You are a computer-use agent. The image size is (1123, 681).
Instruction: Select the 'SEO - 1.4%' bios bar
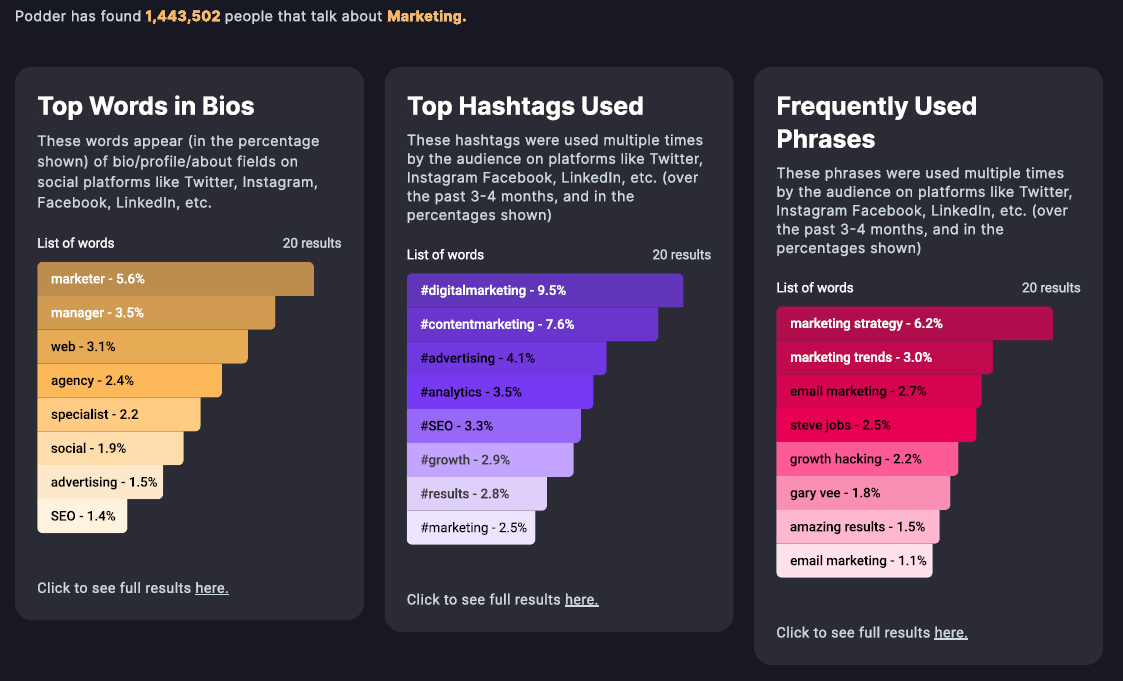82,517
